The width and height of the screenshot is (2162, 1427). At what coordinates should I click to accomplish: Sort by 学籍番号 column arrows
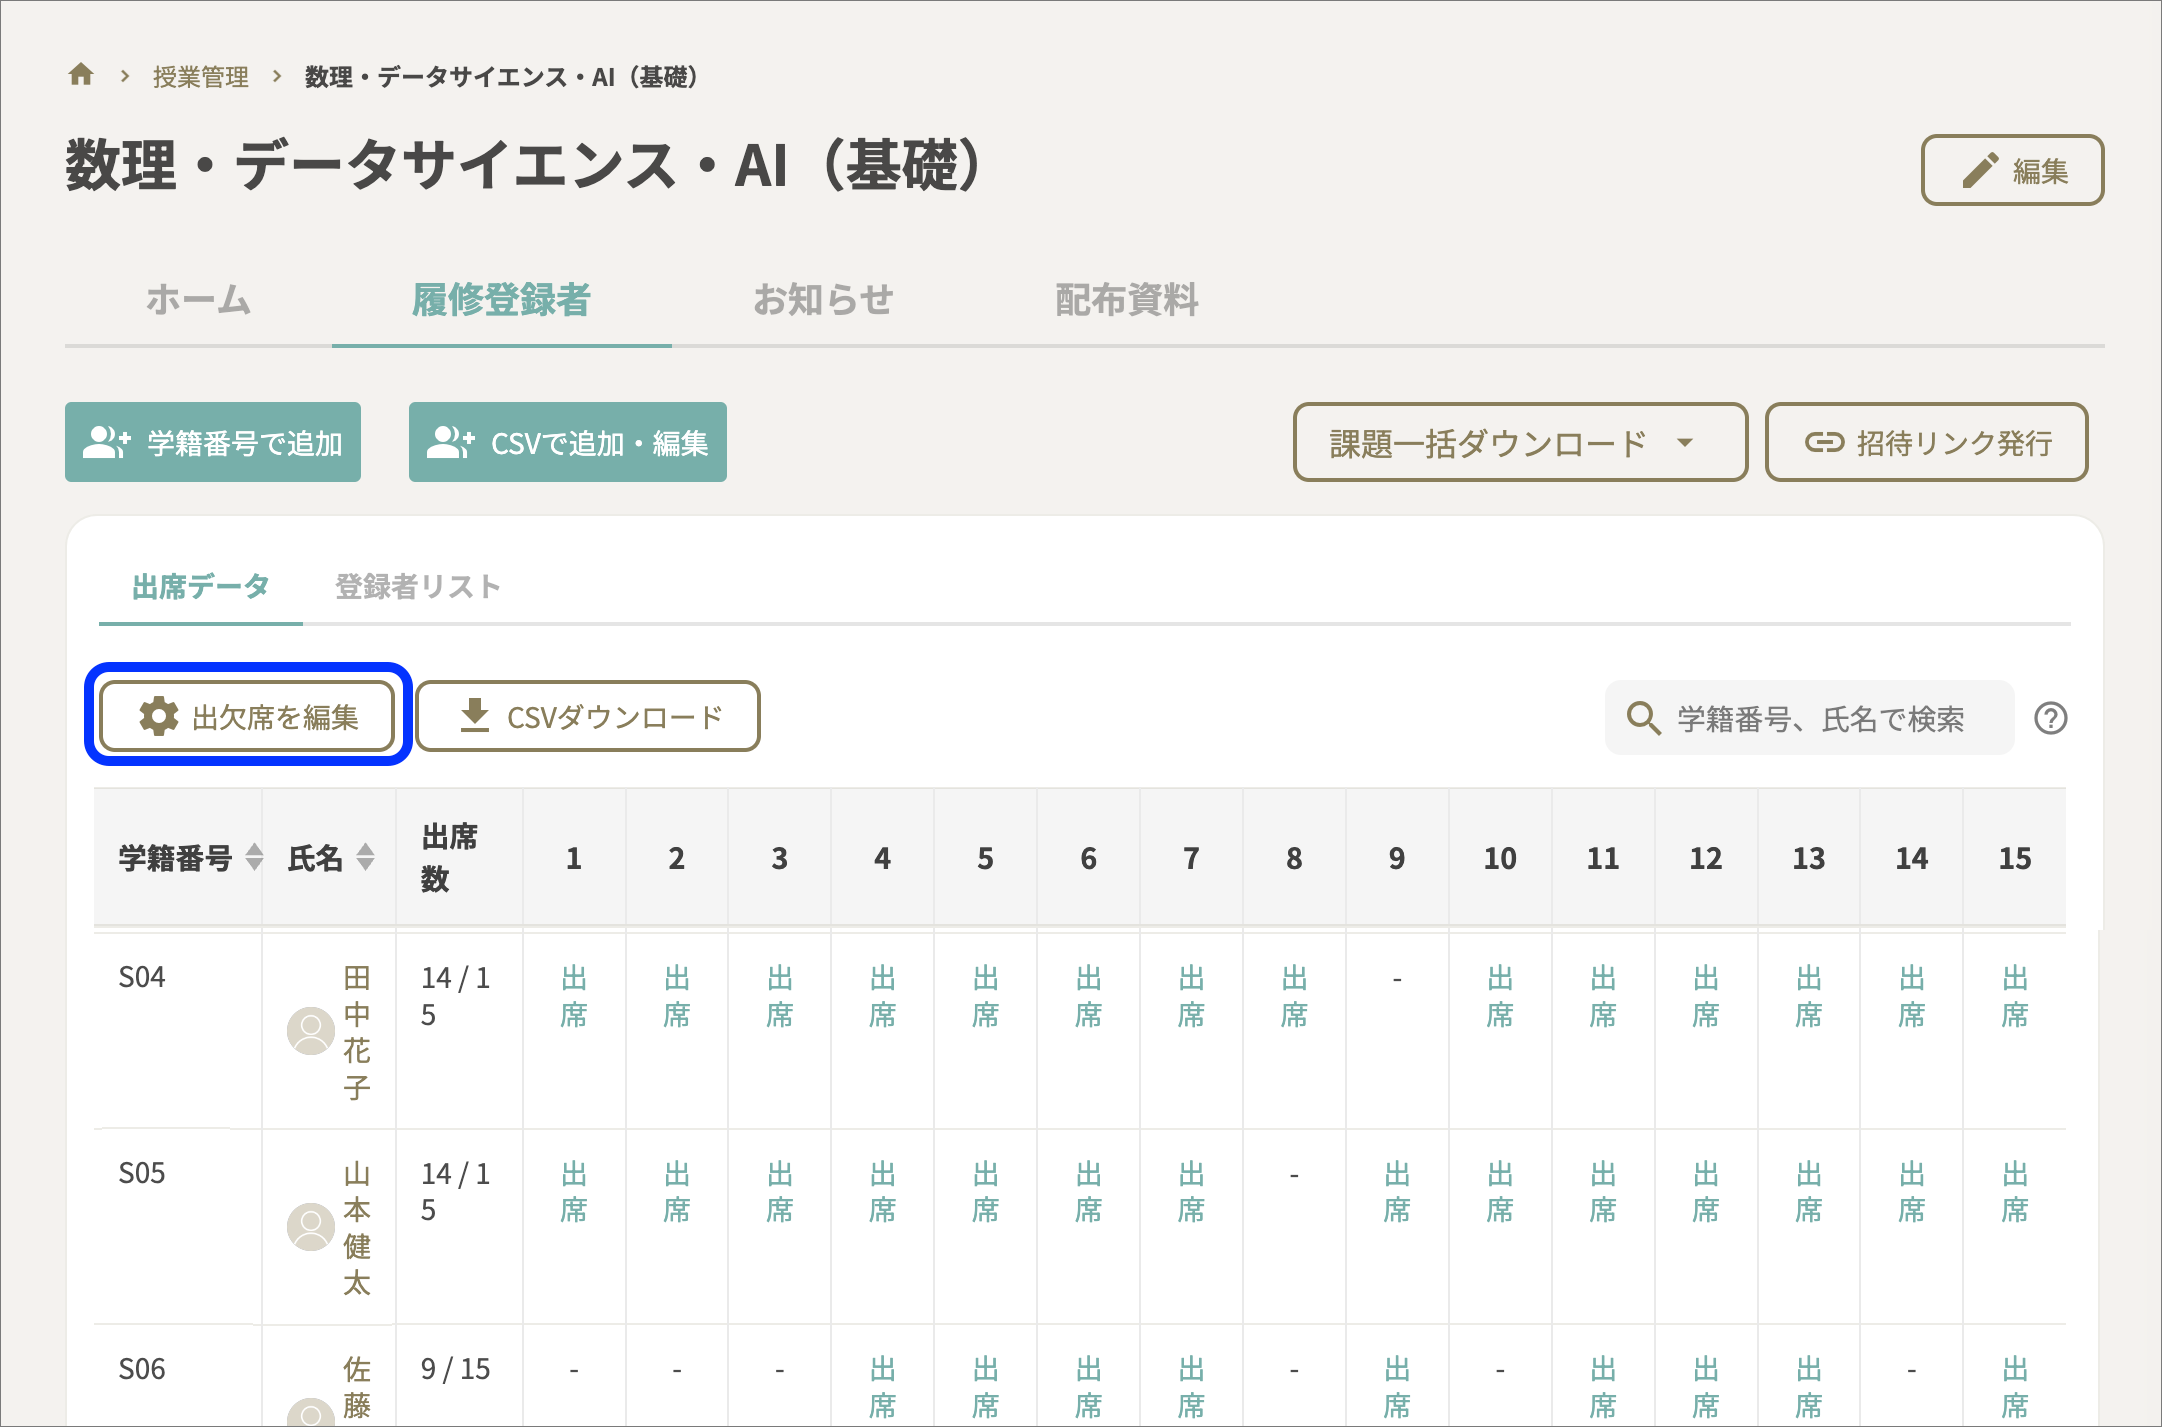[254, 857]
